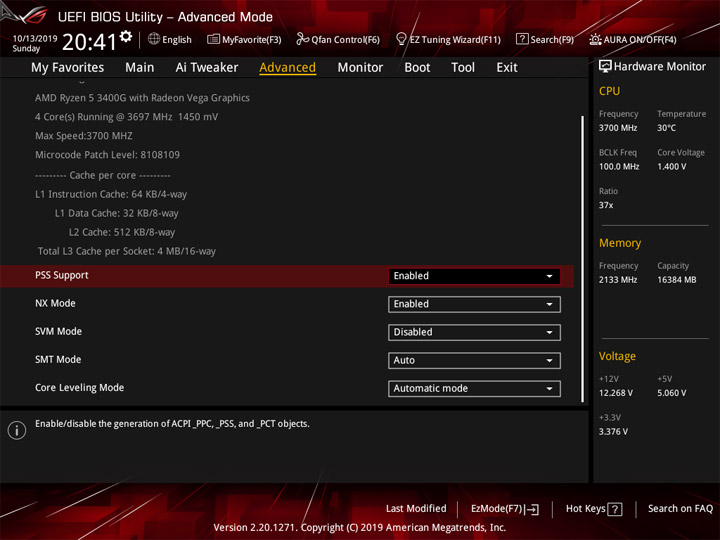Click Total L3 Cache per Socket line
Viewport: 720px width, 540px height.
tap(127, 251)
